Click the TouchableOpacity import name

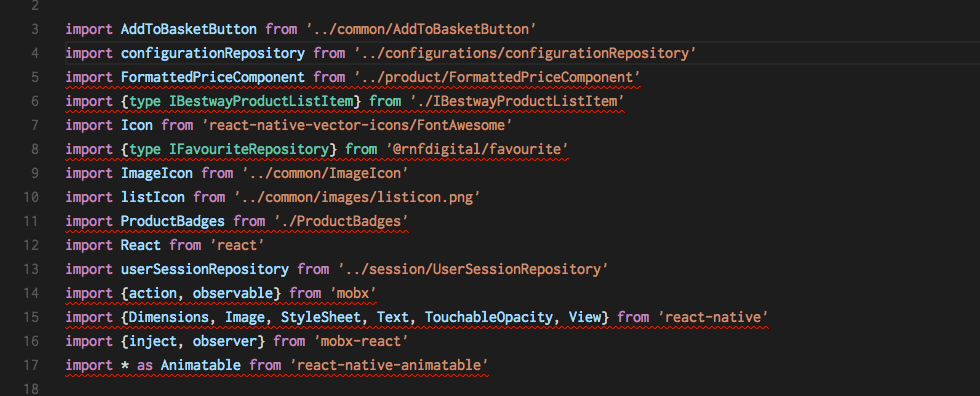(x=489, y=317)
